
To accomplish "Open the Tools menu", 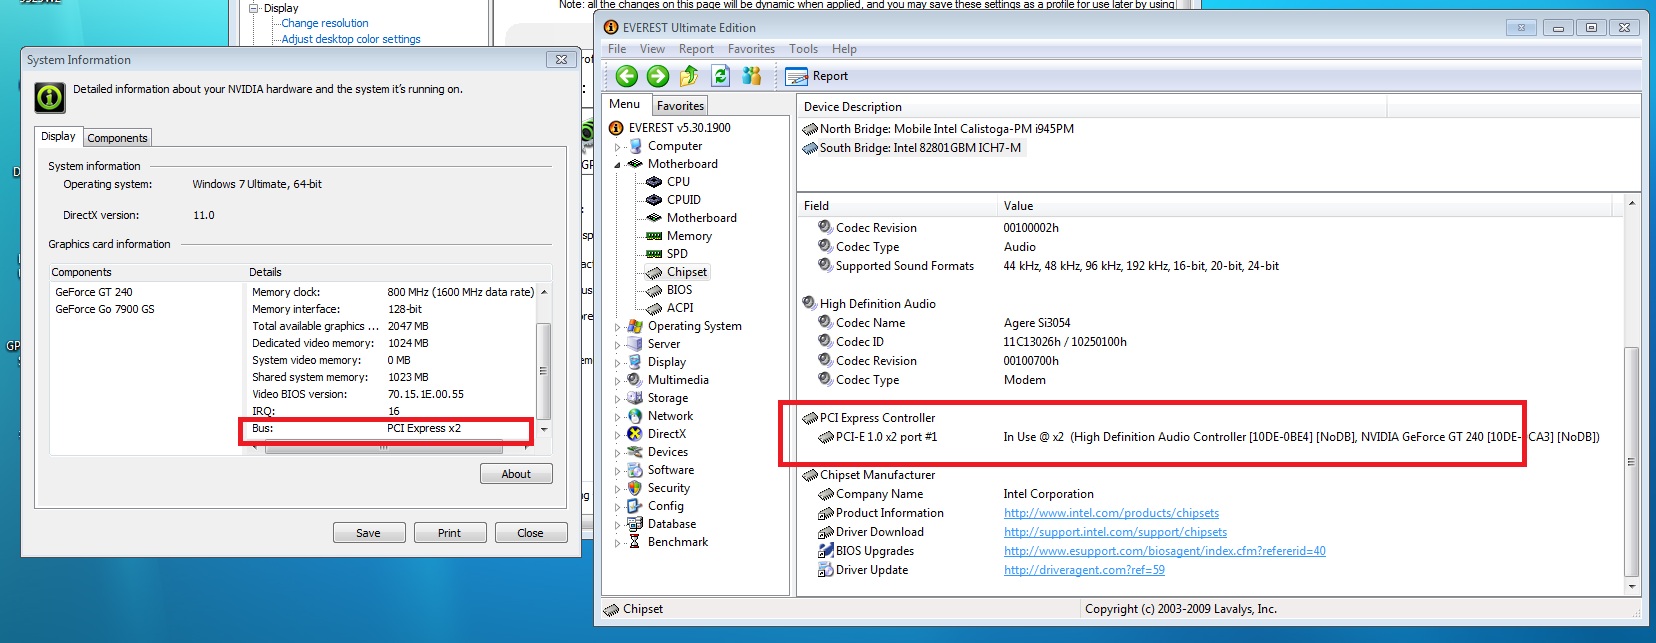I will point(803,49).
